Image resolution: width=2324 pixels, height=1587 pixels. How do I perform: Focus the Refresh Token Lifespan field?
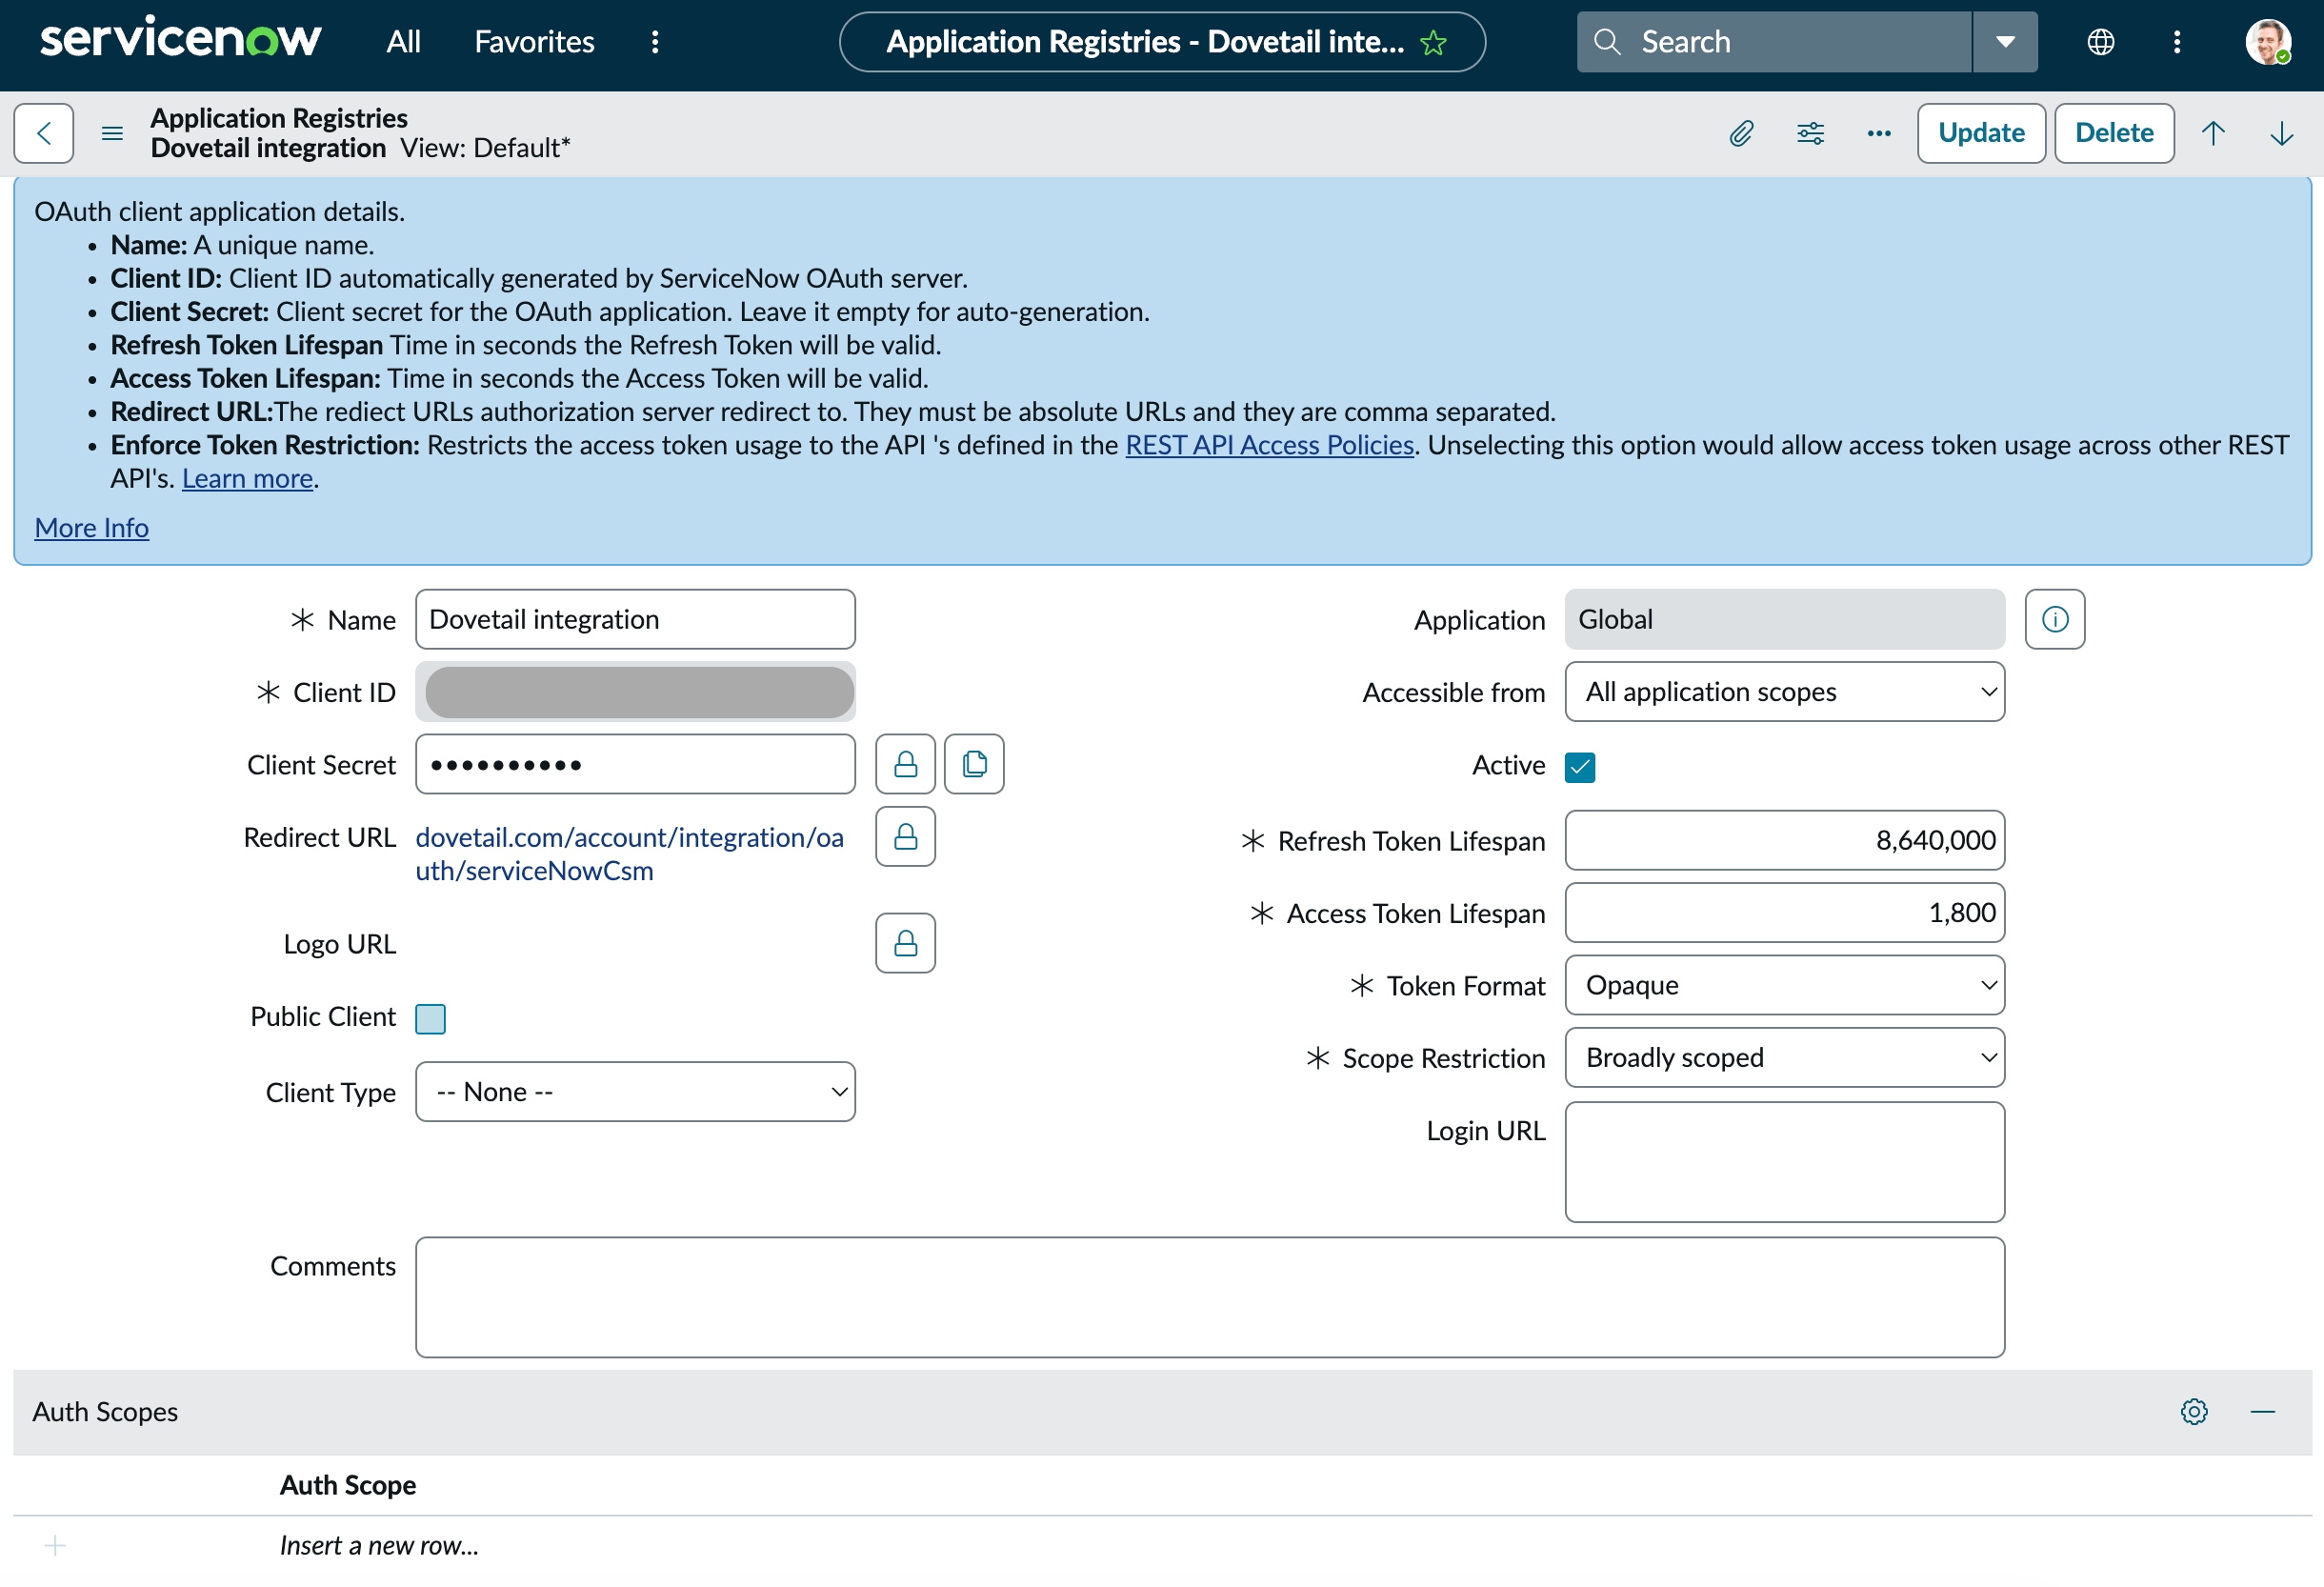(x=1784, y=841)
